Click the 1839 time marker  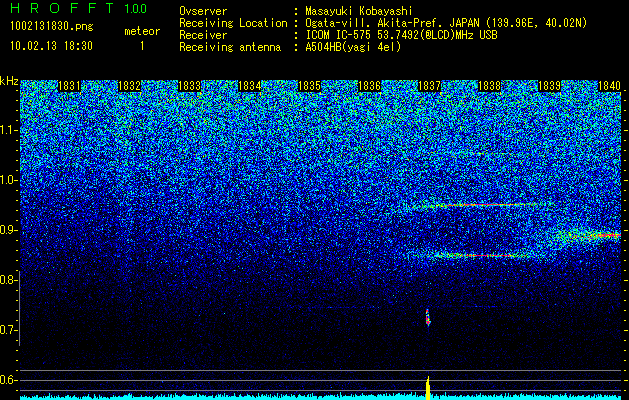click(x=549, y=86)
